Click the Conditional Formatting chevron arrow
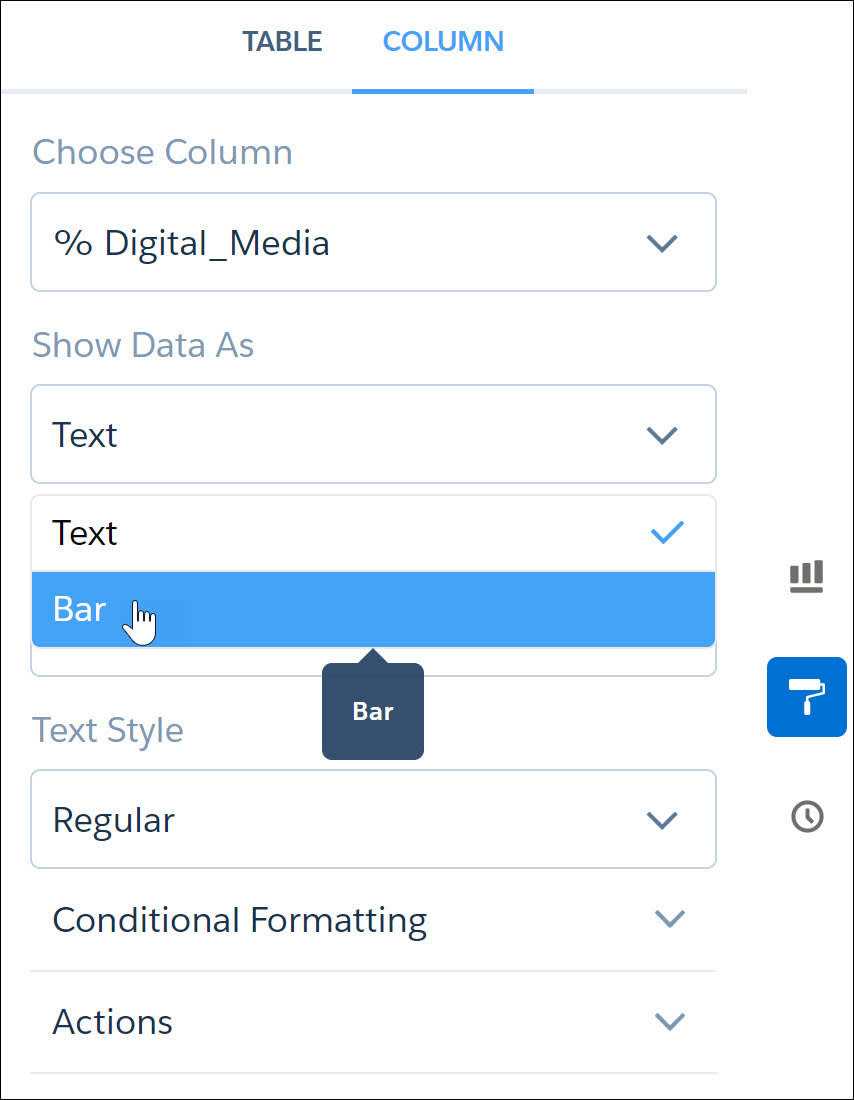Viewport: 854px width, 1100px height. point(669,918)
